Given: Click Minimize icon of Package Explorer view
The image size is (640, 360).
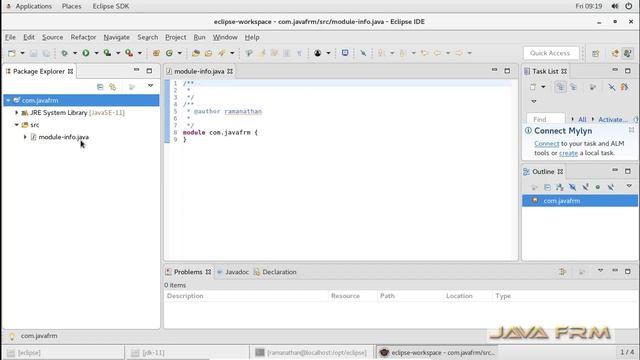Looking at the screenshot, I should (x=136, y=70).
